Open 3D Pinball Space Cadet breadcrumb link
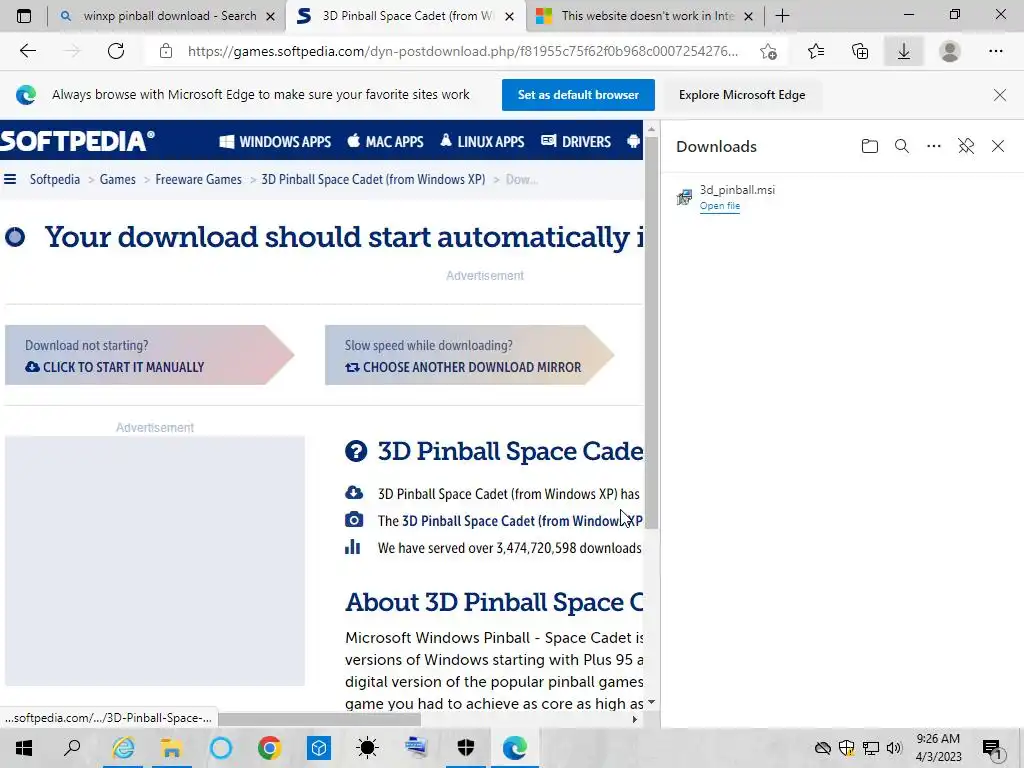The image size is (1024, 768). (373, 180)
